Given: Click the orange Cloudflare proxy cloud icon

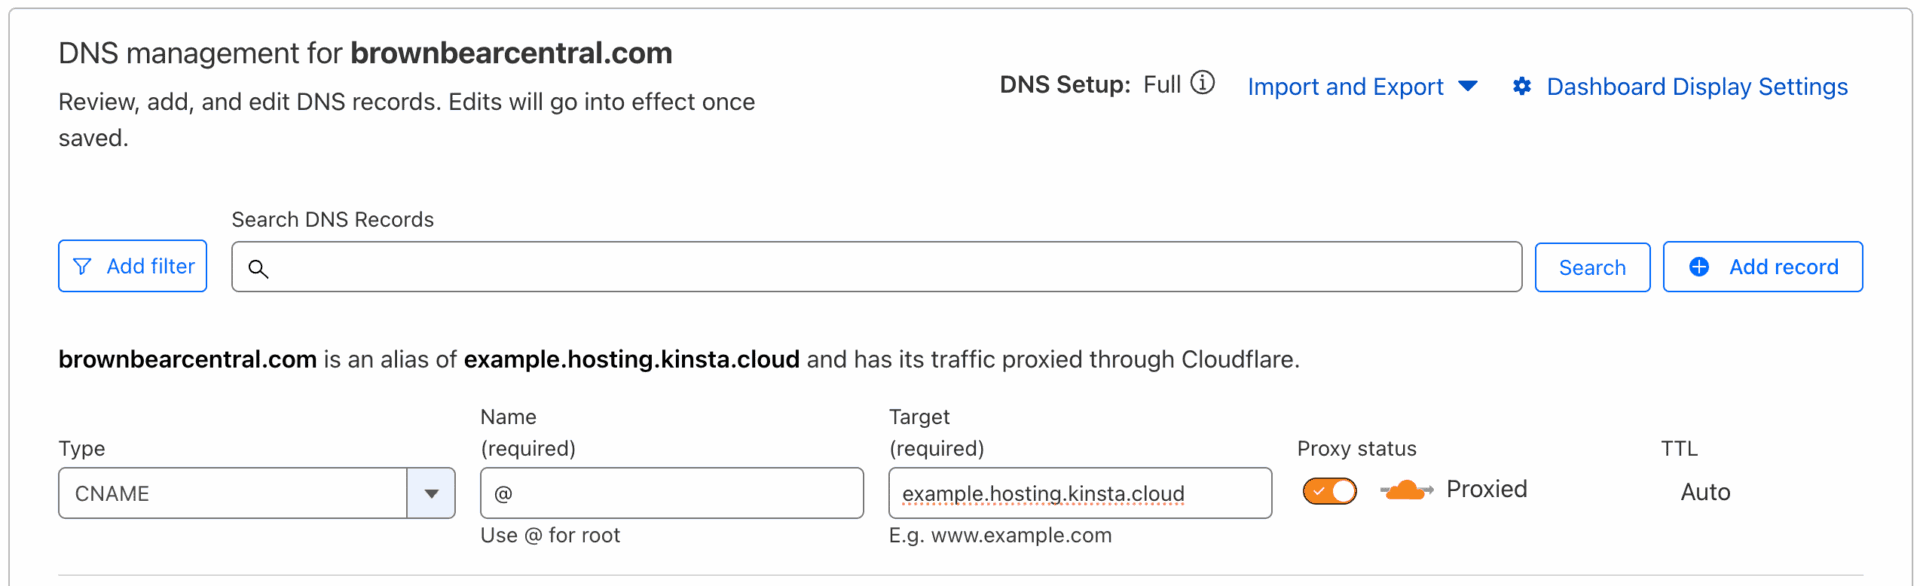Looking at the screenshot, I should (x=1405, y=490).
